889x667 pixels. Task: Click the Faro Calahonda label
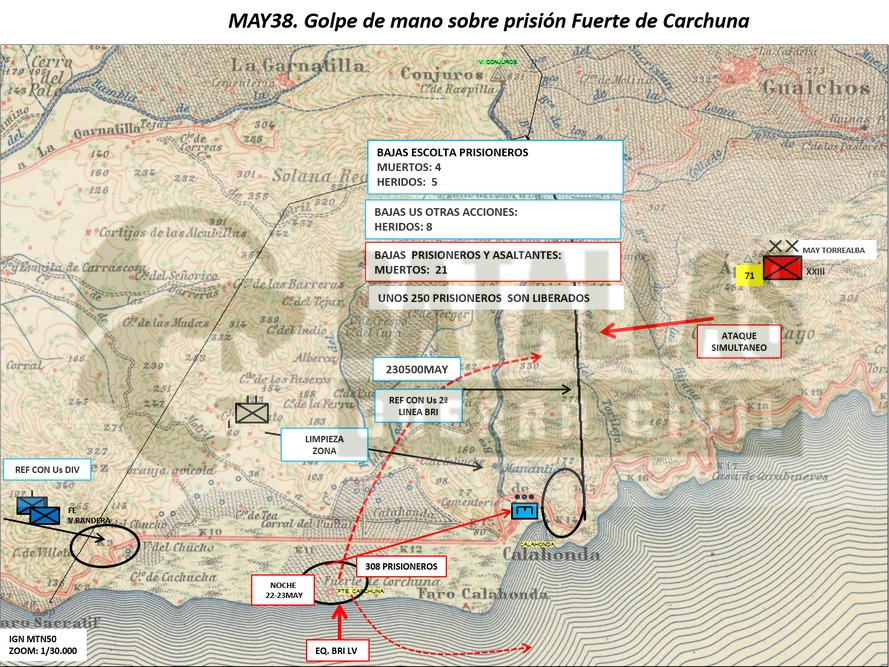point(483,594)
